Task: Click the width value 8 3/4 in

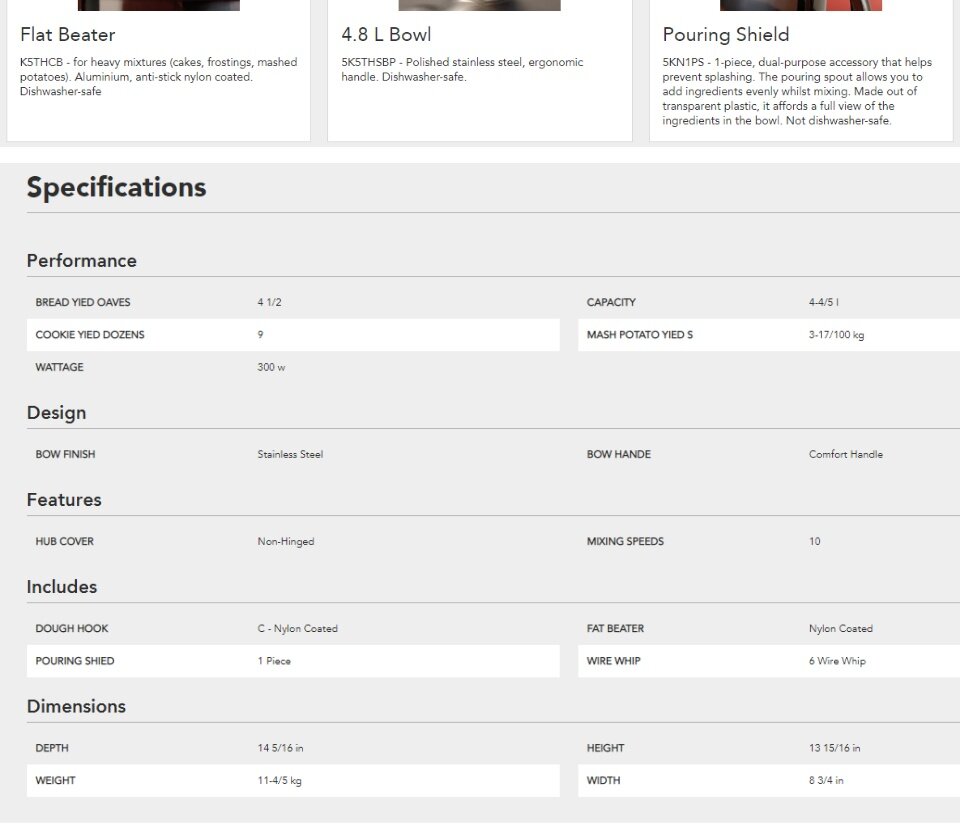Action: pyautogui.click(x=826, y=780)
